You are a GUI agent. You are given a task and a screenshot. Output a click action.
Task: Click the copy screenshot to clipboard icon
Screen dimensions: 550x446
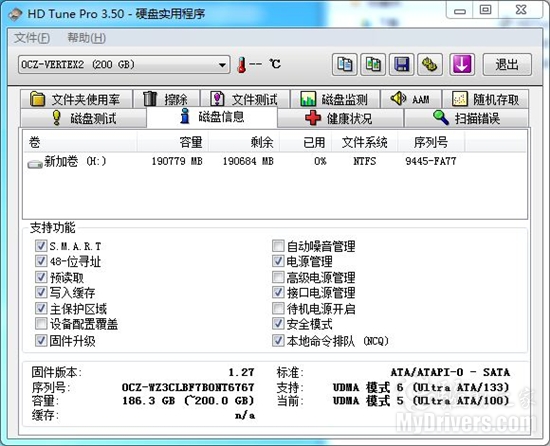pyautogui.click(x=373, y=65)
